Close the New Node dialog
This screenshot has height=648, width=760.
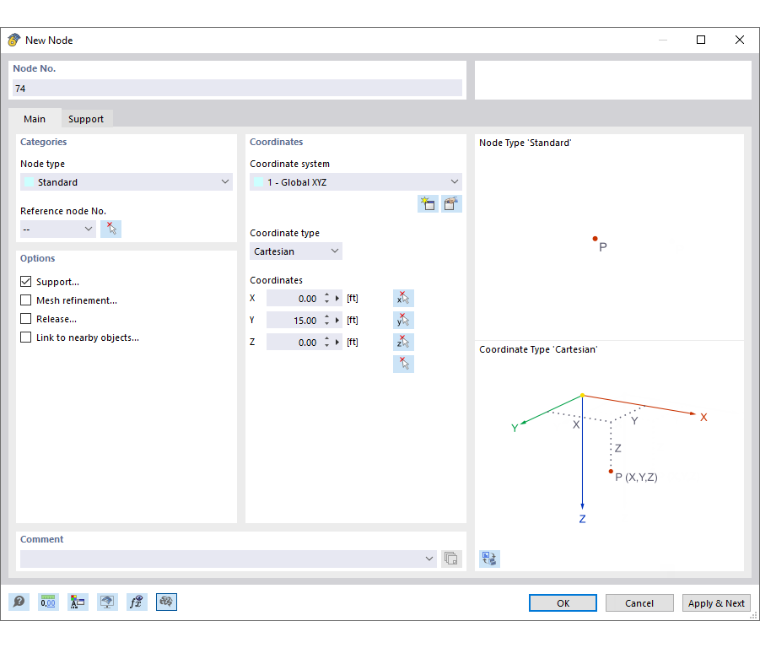click(740, 40)
